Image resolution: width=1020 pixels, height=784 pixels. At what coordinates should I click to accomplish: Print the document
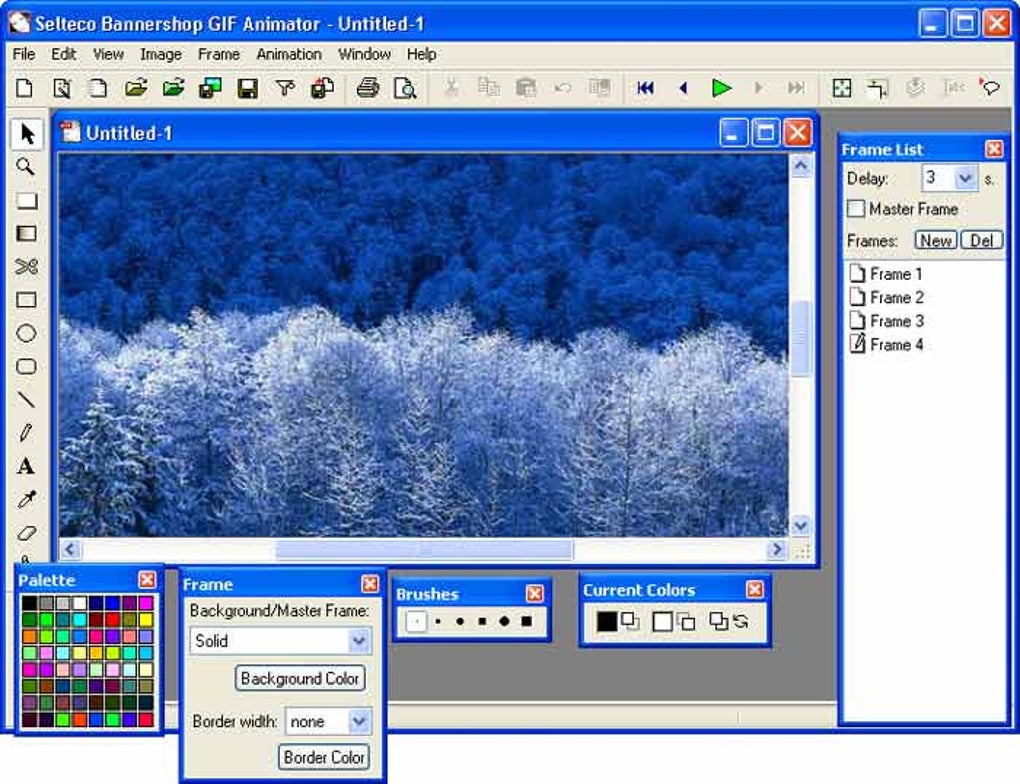(368, 88)
